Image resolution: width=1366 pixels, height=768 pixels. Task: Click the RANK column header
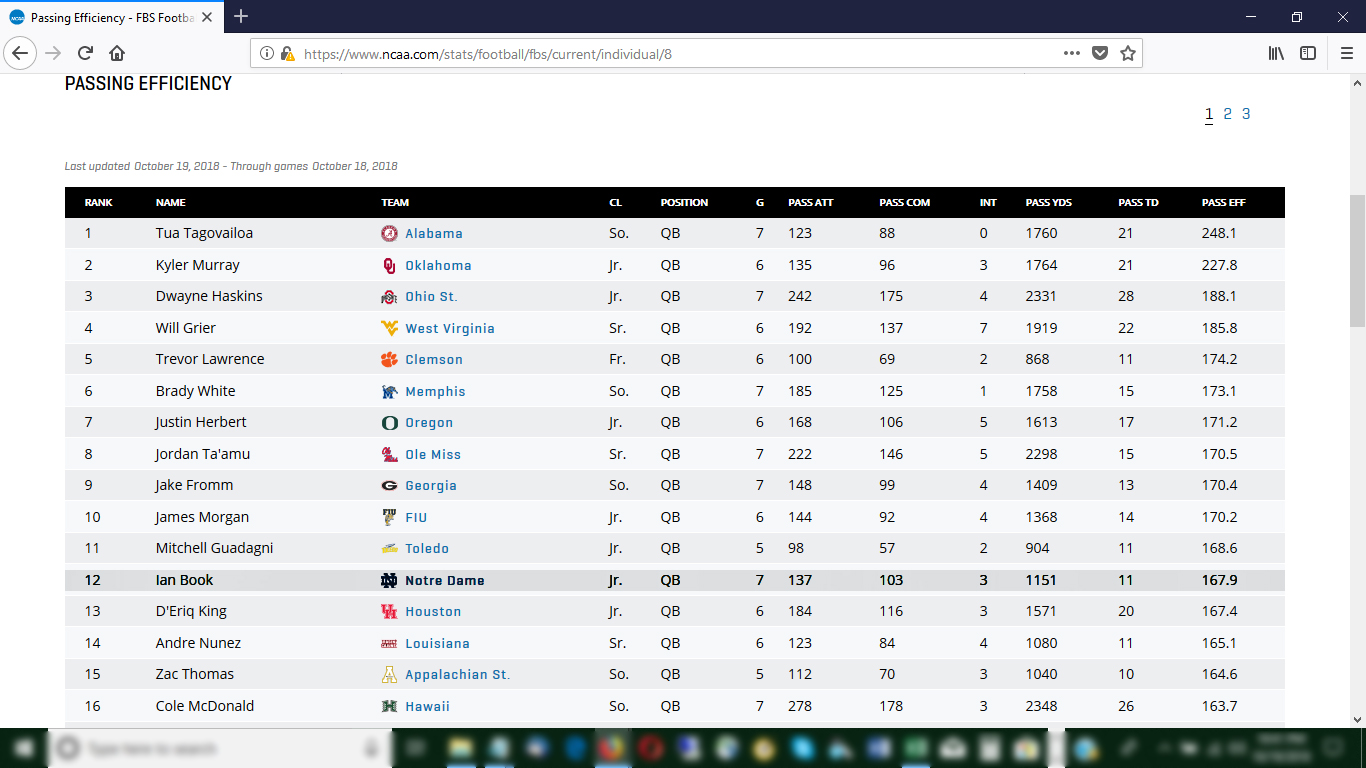(x=98, y=203)
